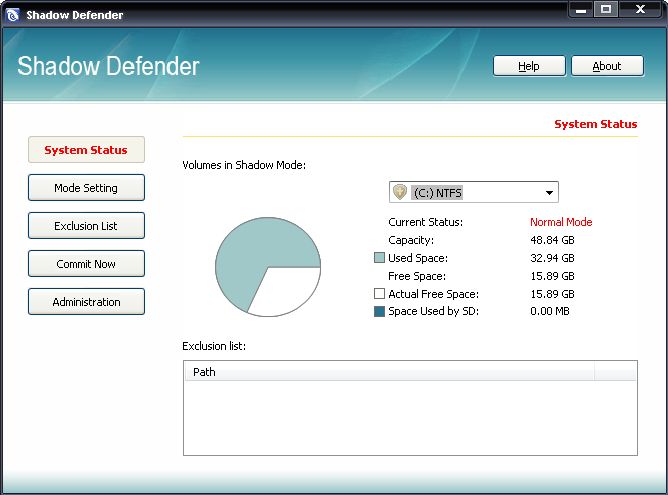Click the Used Space legend swatch
This screenshot has height=495, width=668.
coord(379,258)
